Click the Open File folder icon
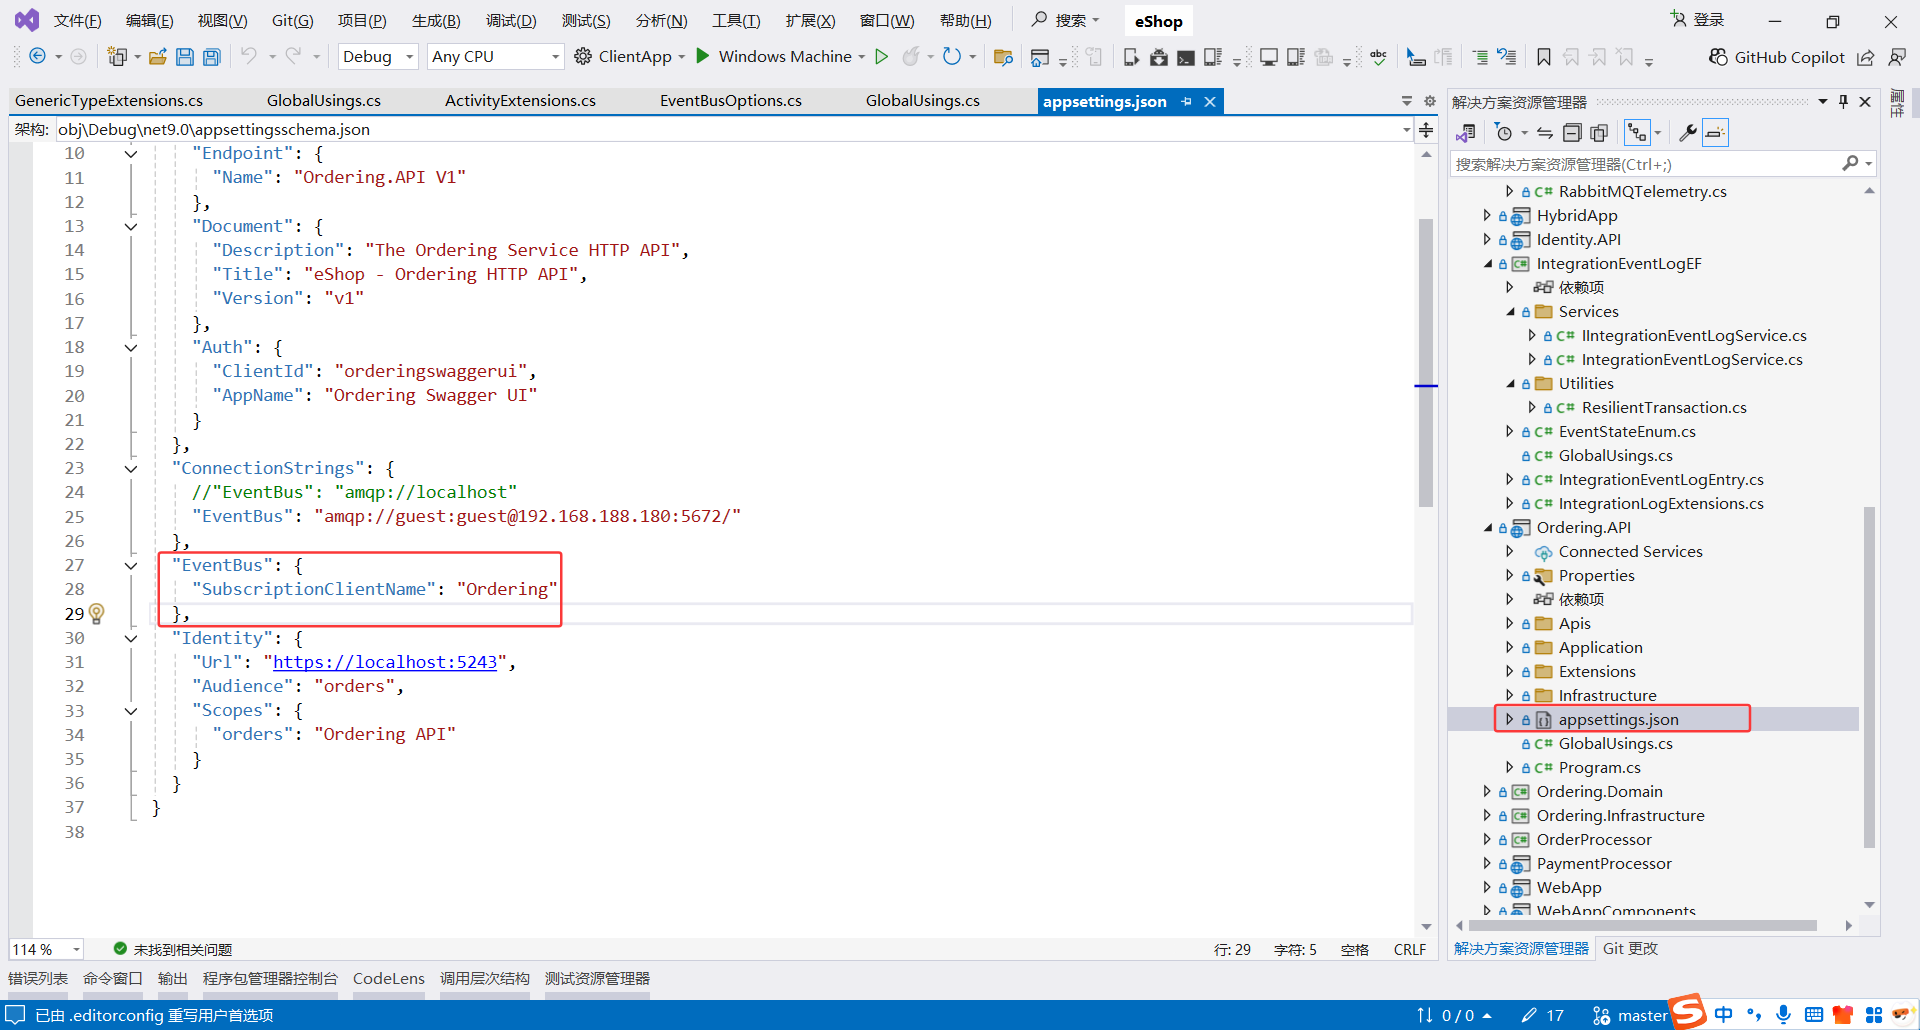This screenshot has height=1030, width=1920. pos(157,57)
